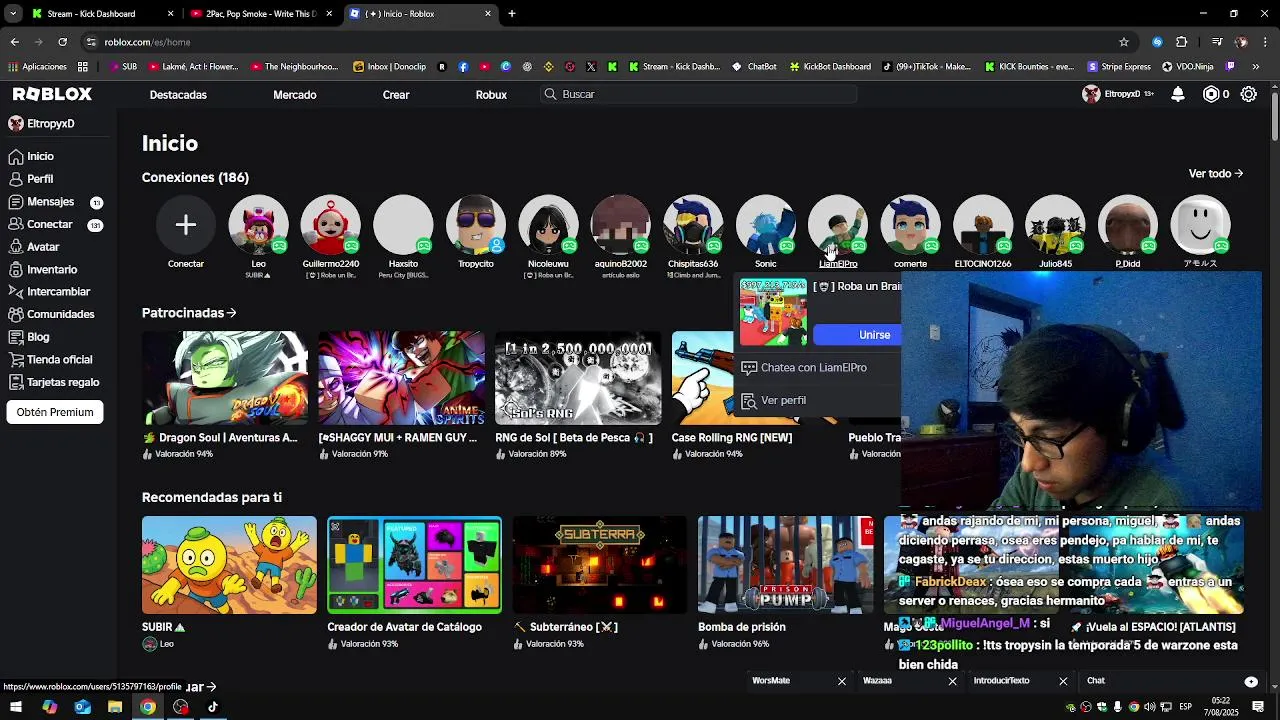Close the Stream - Kick Dashboard tab
The image size is (1280, 720).
coord(171,14)
